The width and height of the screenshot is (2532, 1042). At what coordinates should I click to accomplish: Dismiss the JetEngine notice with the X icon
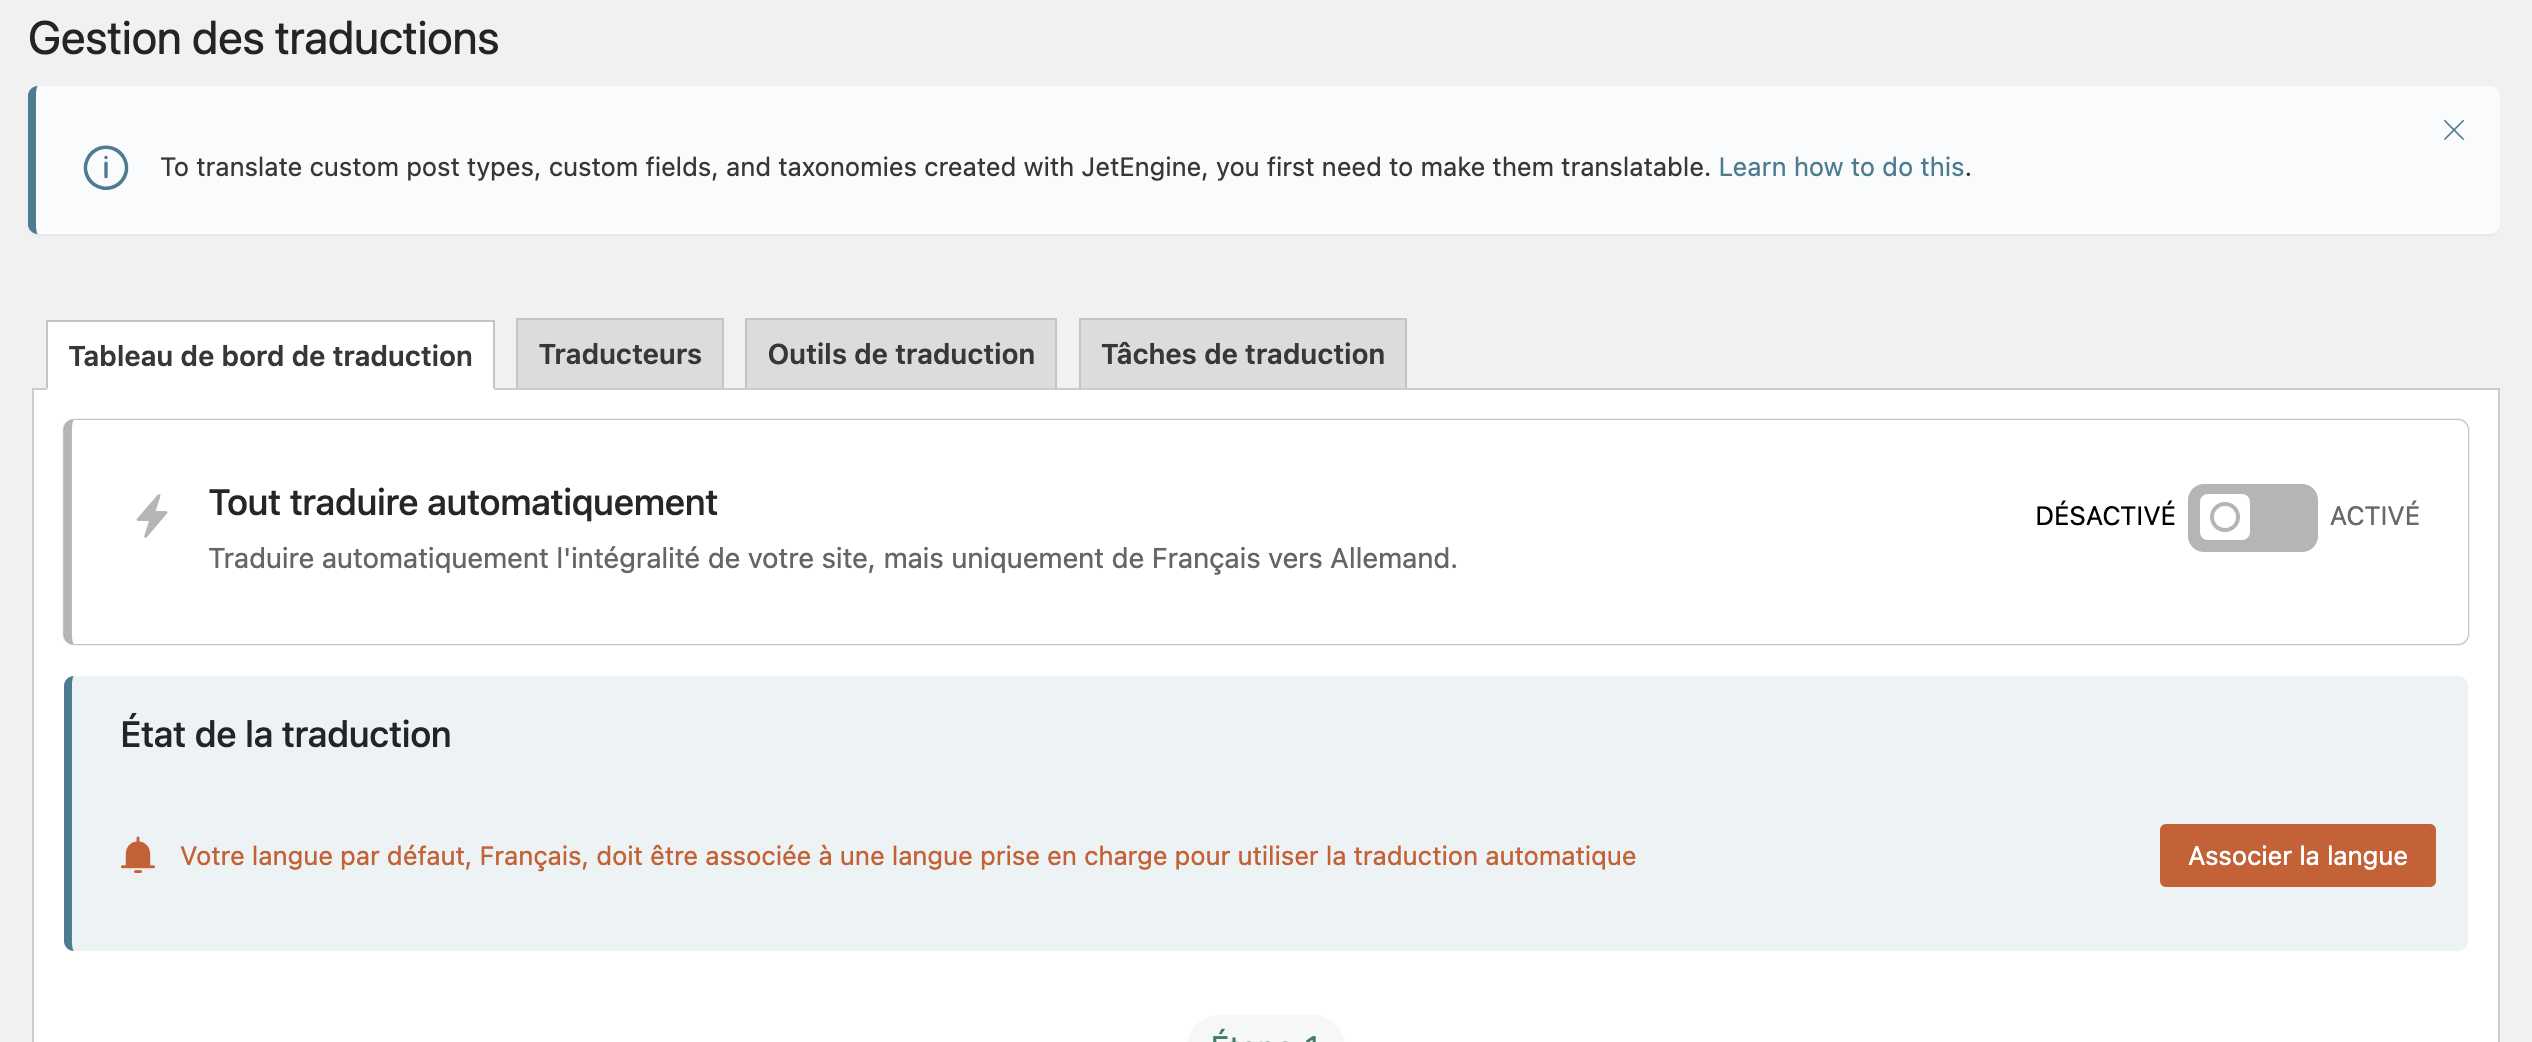2453,130
